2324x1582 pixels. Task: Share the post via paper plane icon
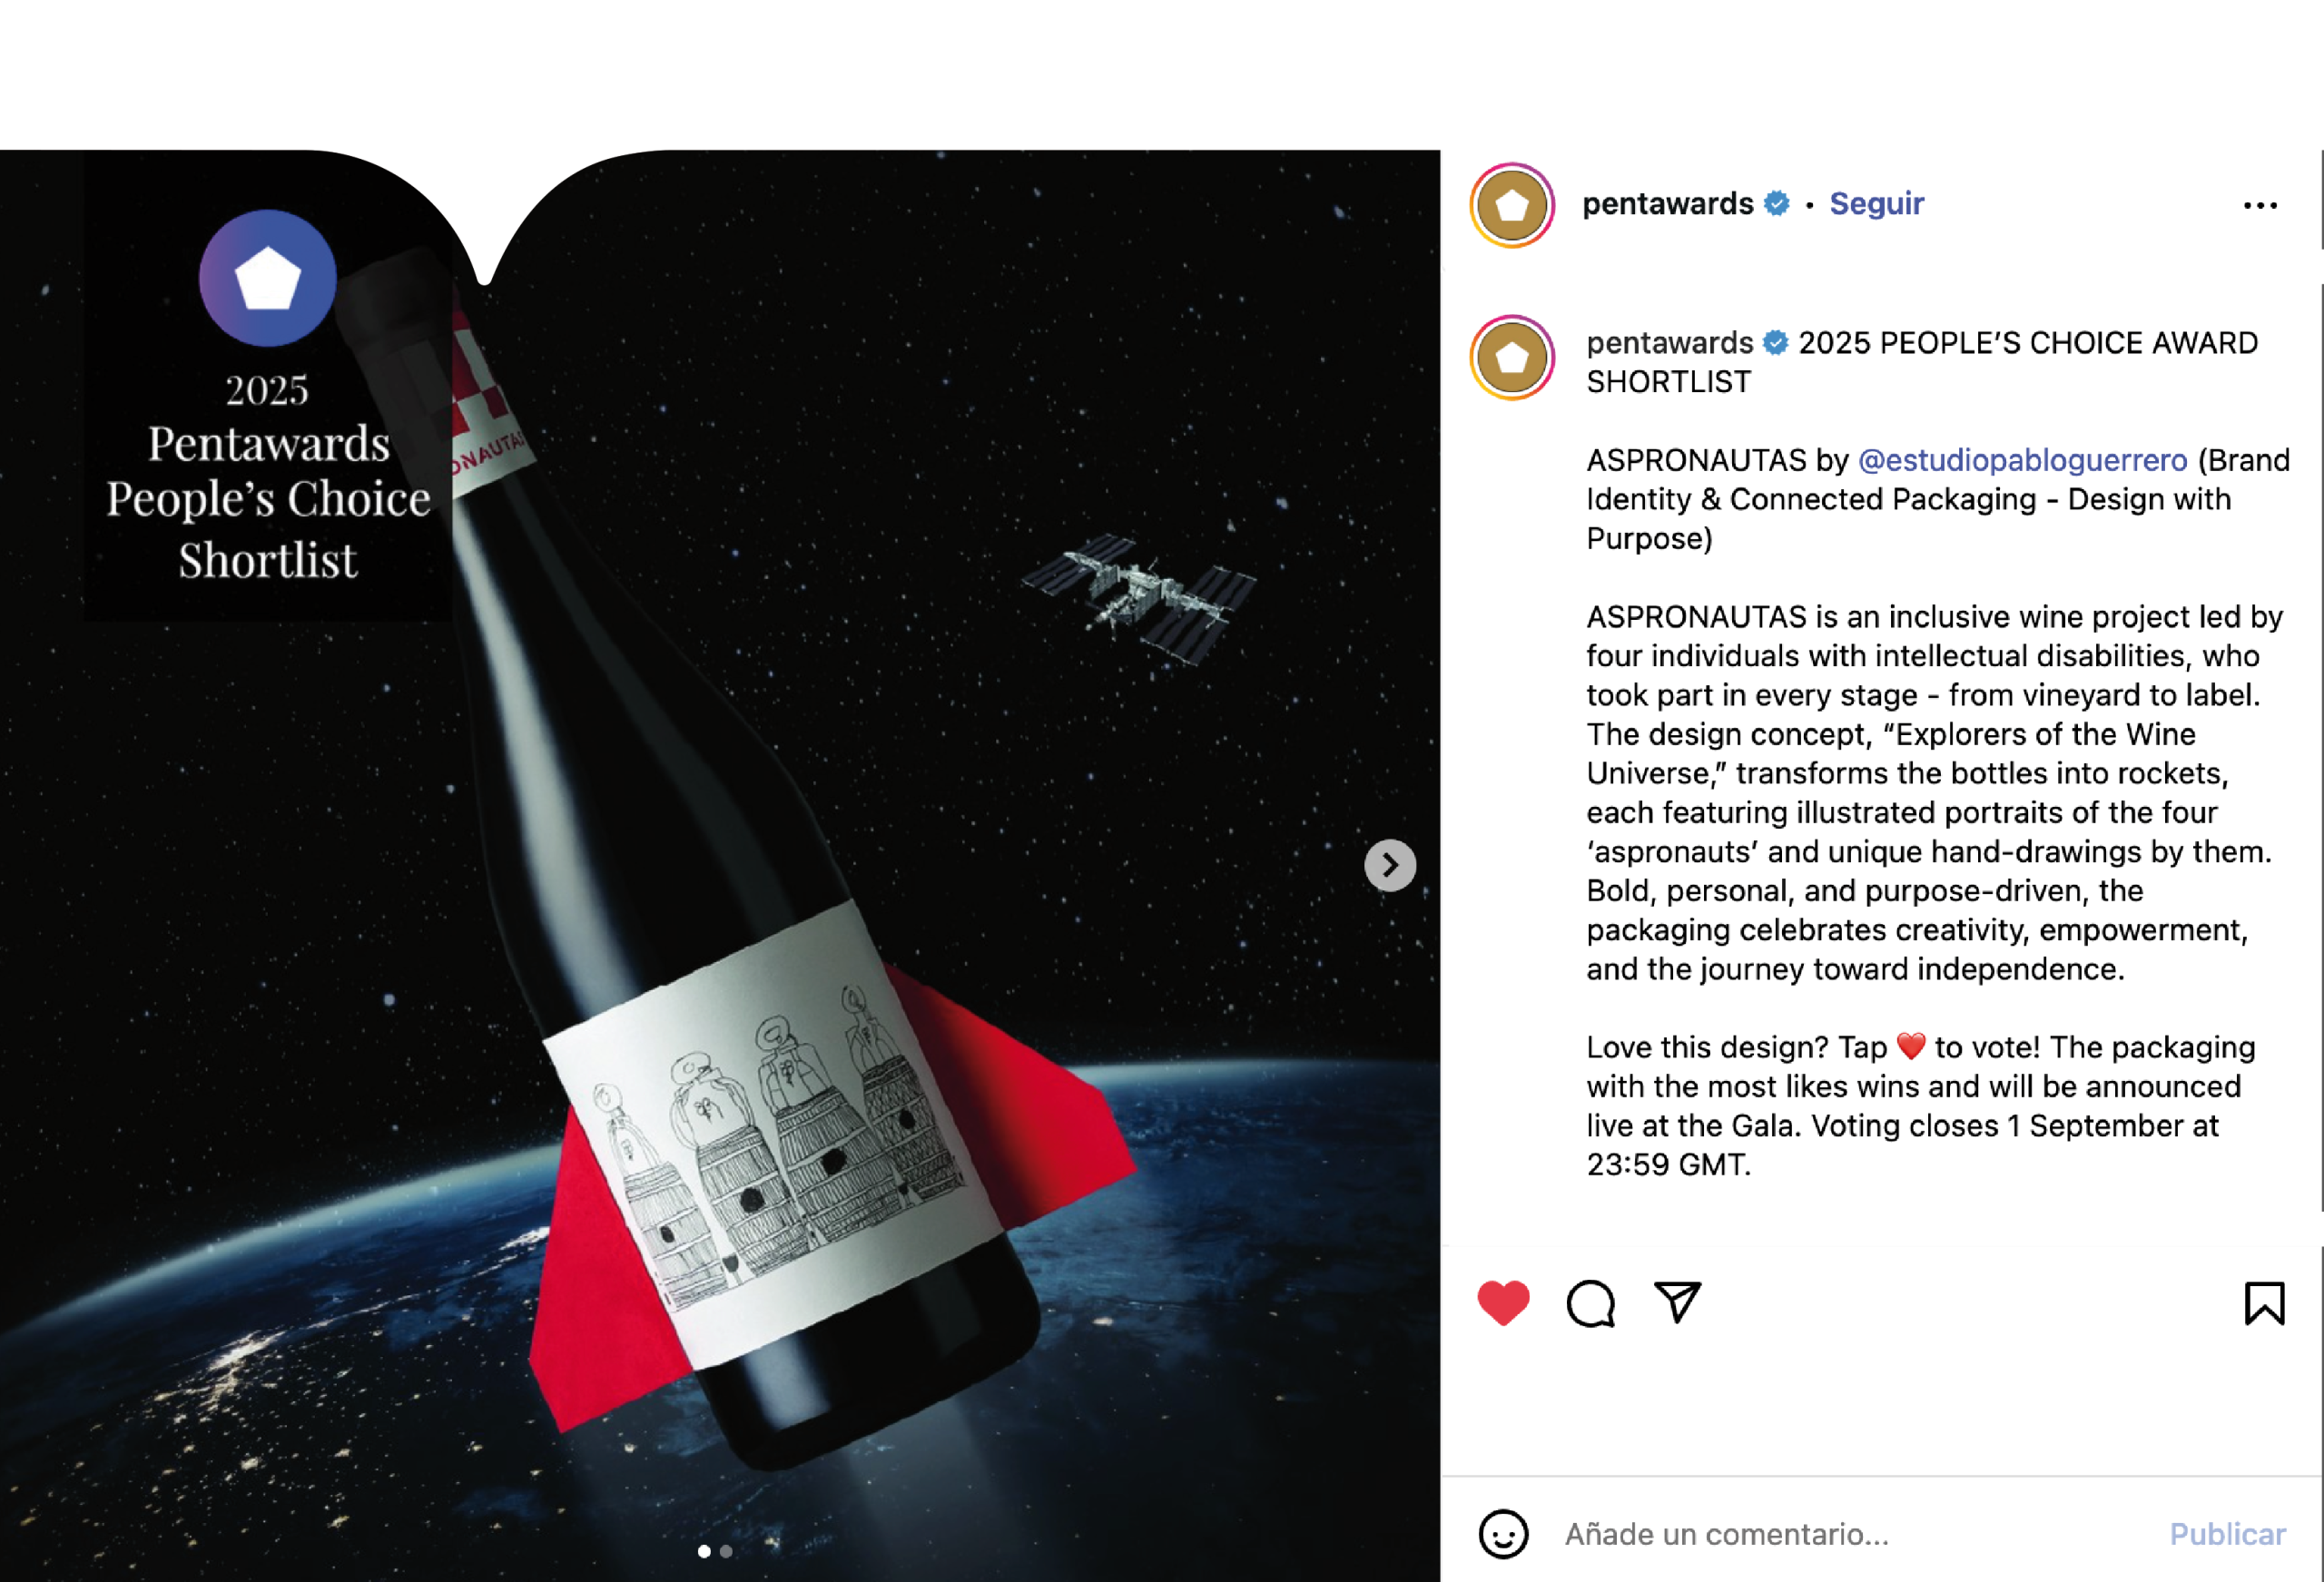(x=1677, y=1302)
